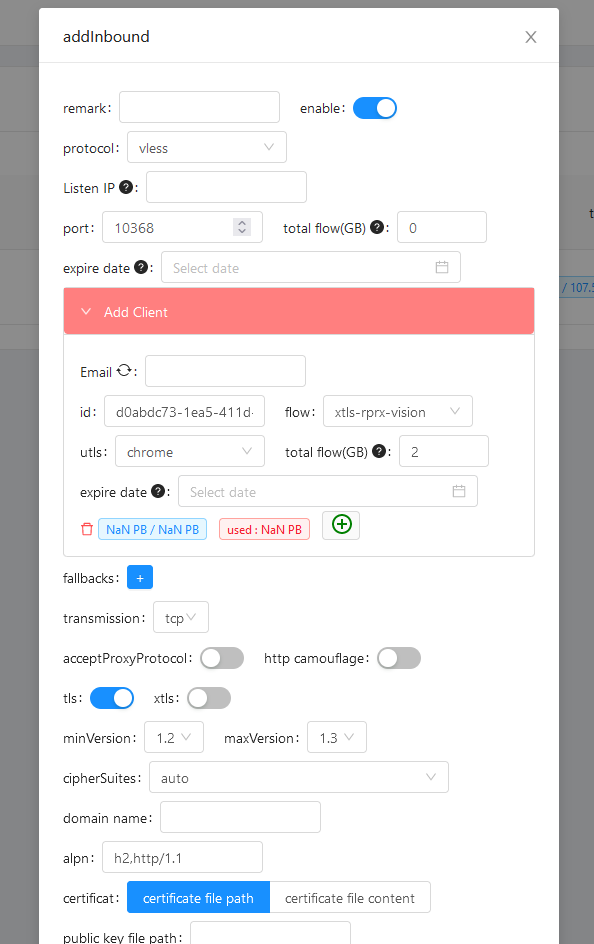Turn off the tls switch
This screenshot has width=594, height=944.
click(112, 698)
